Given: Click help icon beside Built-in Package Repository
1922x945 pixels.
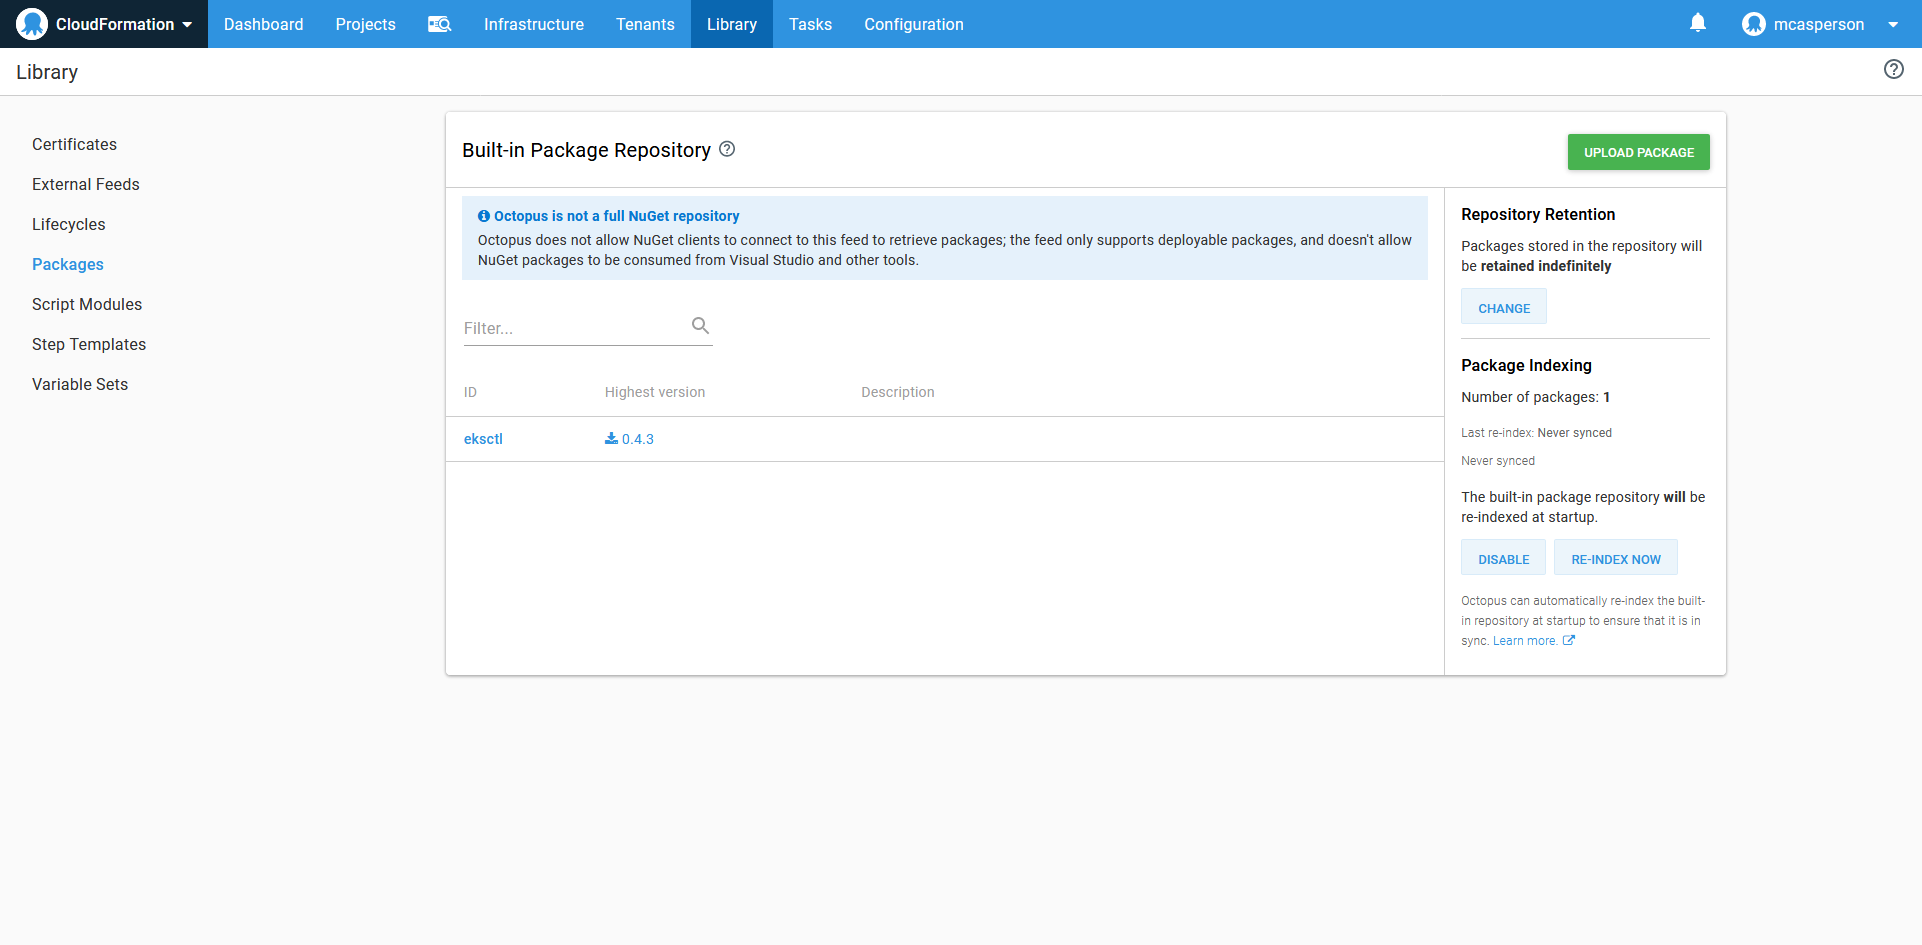Looking at the screenshot, I should [x=727, y=149].
